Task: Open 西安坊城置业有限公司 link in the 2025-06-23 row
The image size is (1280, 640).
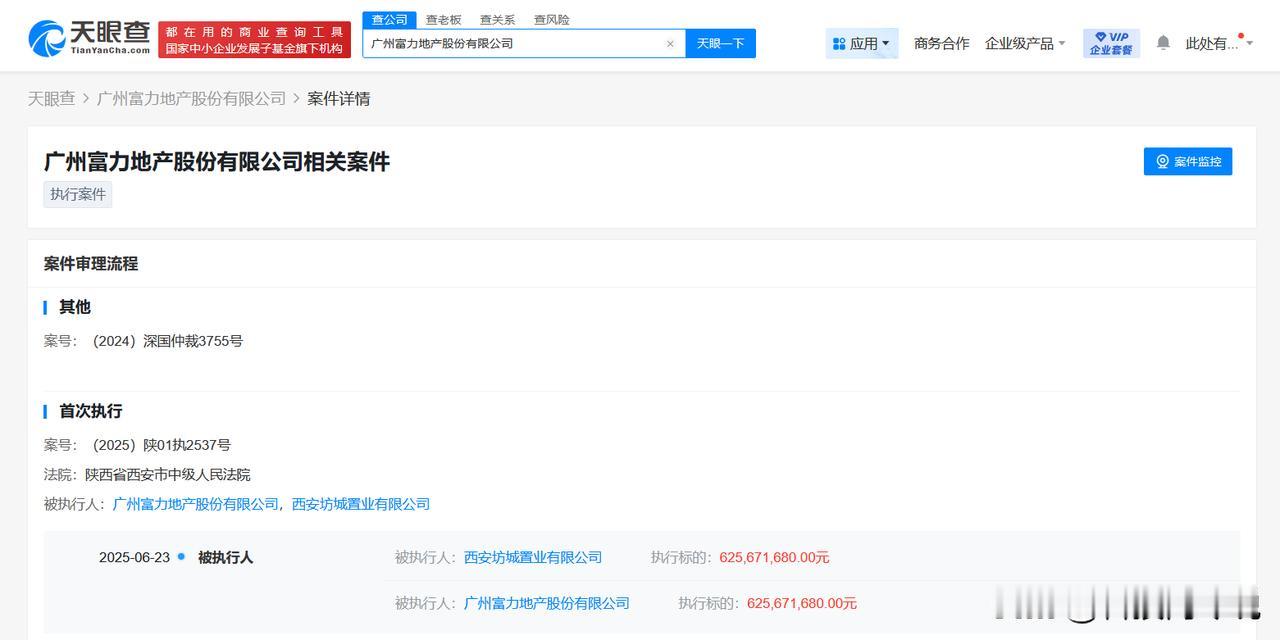Action: point(533,557)
